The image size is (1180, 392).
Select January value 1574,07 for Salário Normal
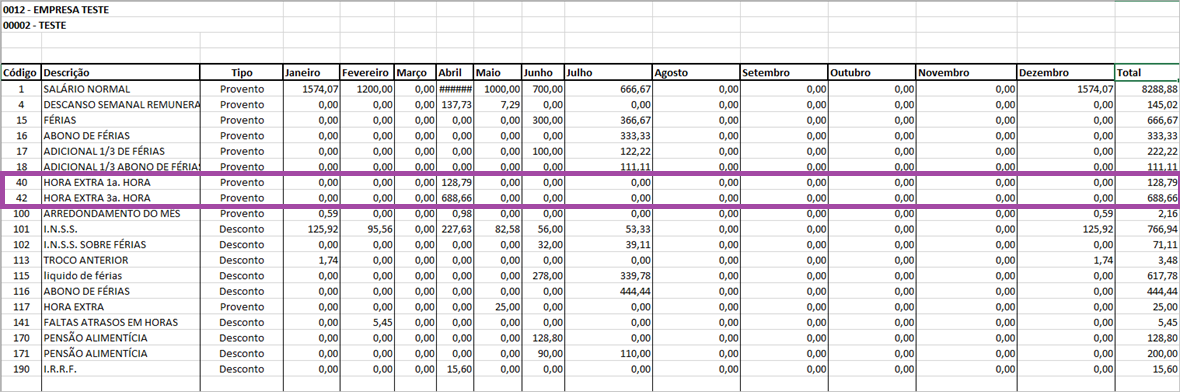[312, 89]
